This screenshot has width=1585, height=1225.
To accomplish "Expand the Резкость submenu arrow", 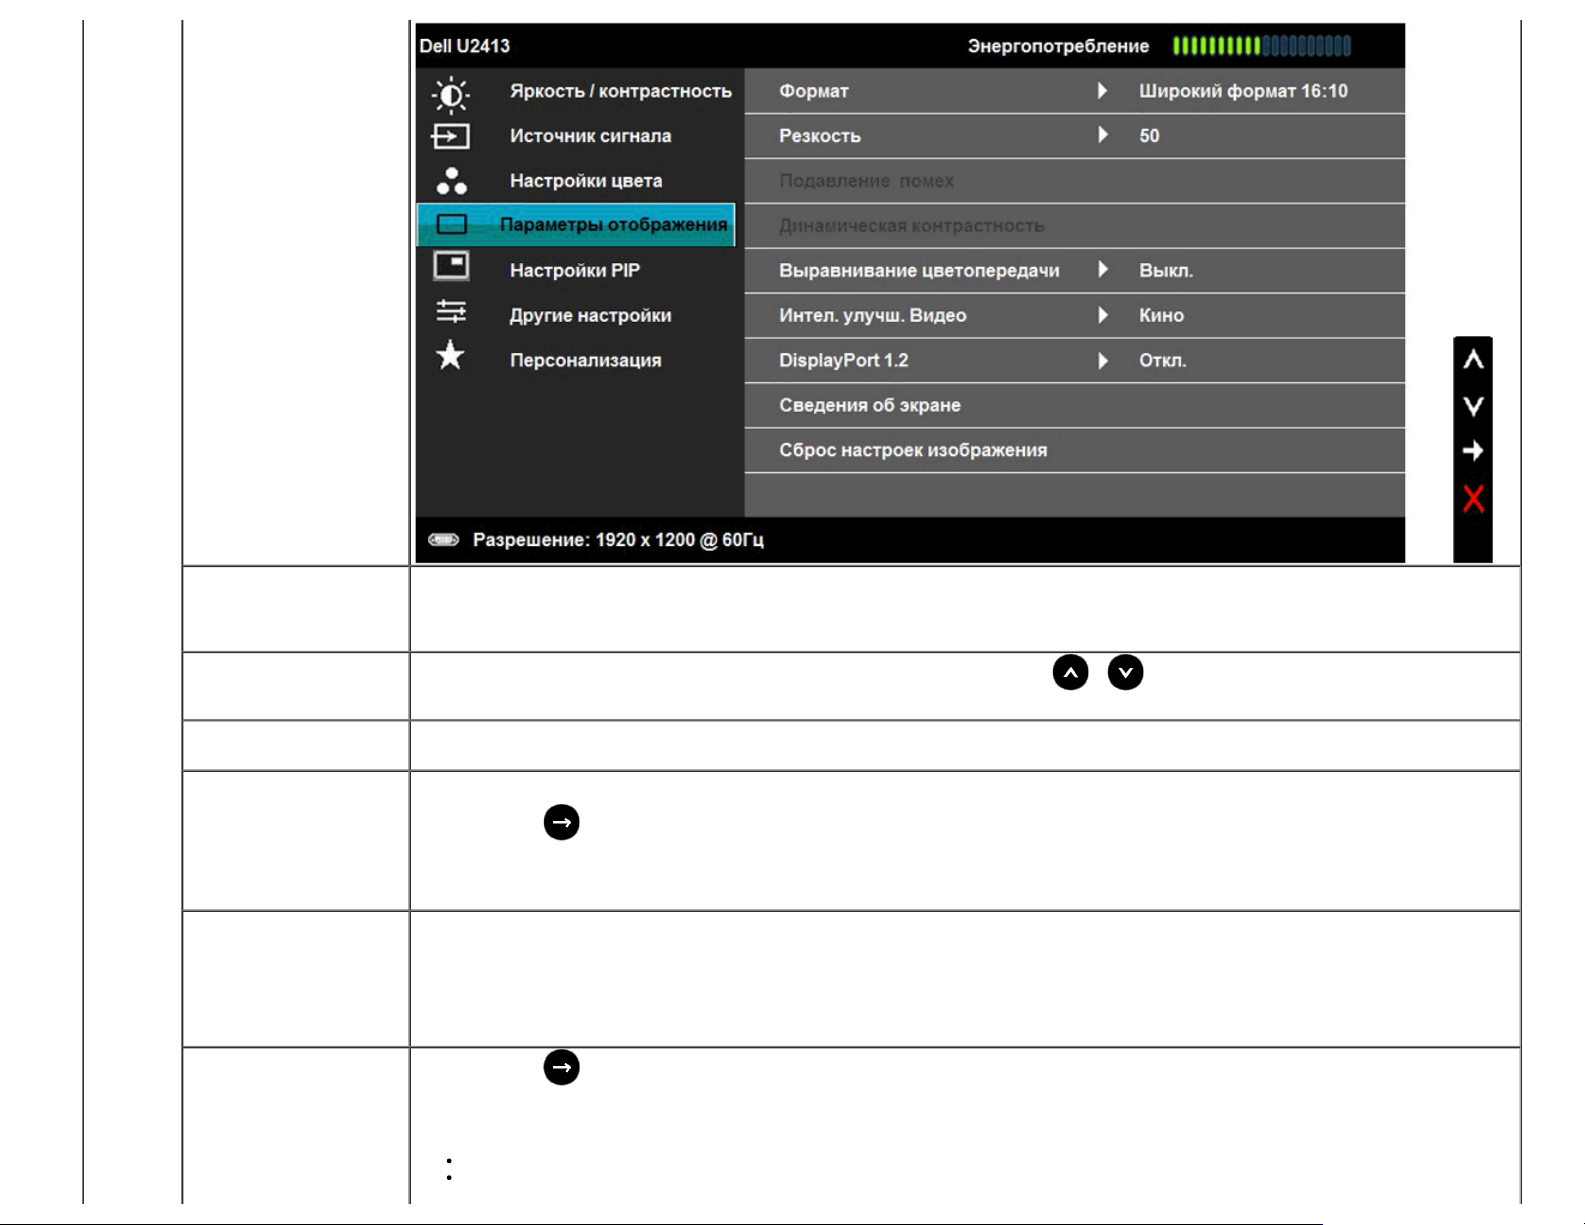I will [x=1102, y=135].
